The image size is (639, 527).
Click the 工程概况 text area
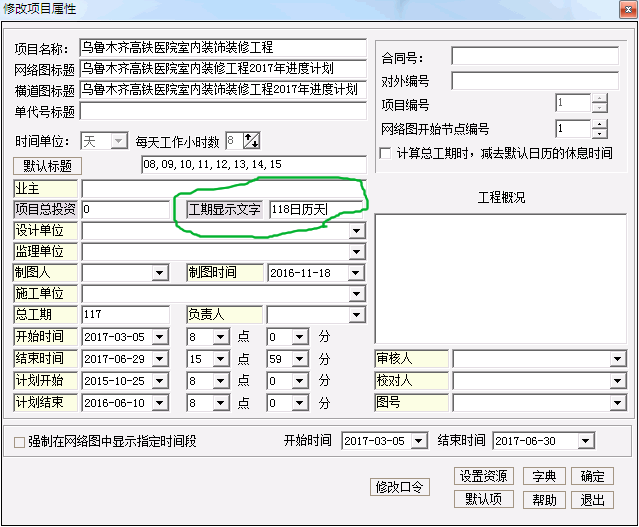pyautogui.click(x=500, y=279)
